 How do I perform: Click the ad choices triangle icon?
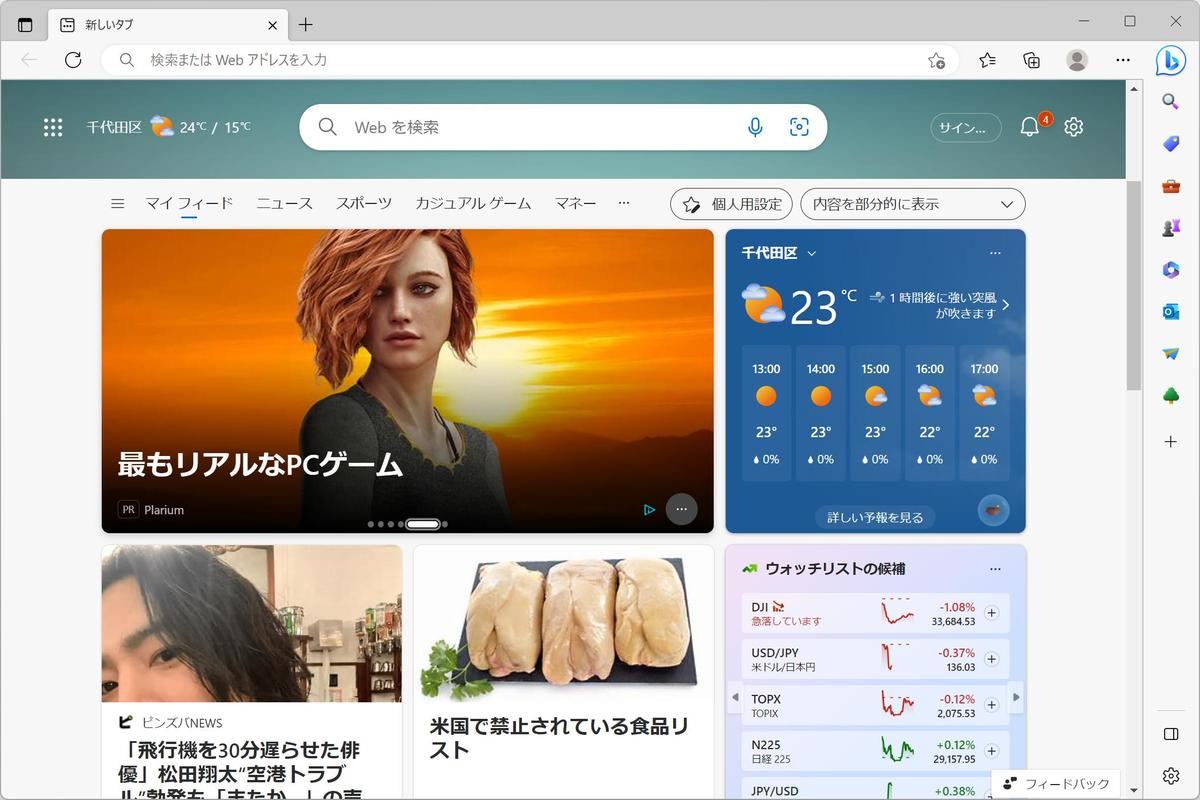[x=649, y=509]
